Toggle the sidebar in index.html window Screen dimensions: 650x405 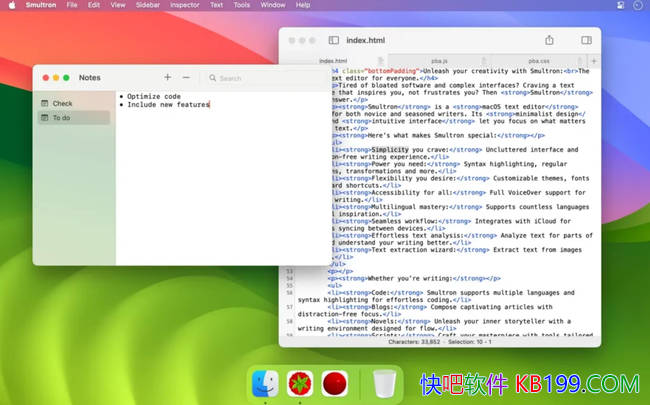coord(333,40)
